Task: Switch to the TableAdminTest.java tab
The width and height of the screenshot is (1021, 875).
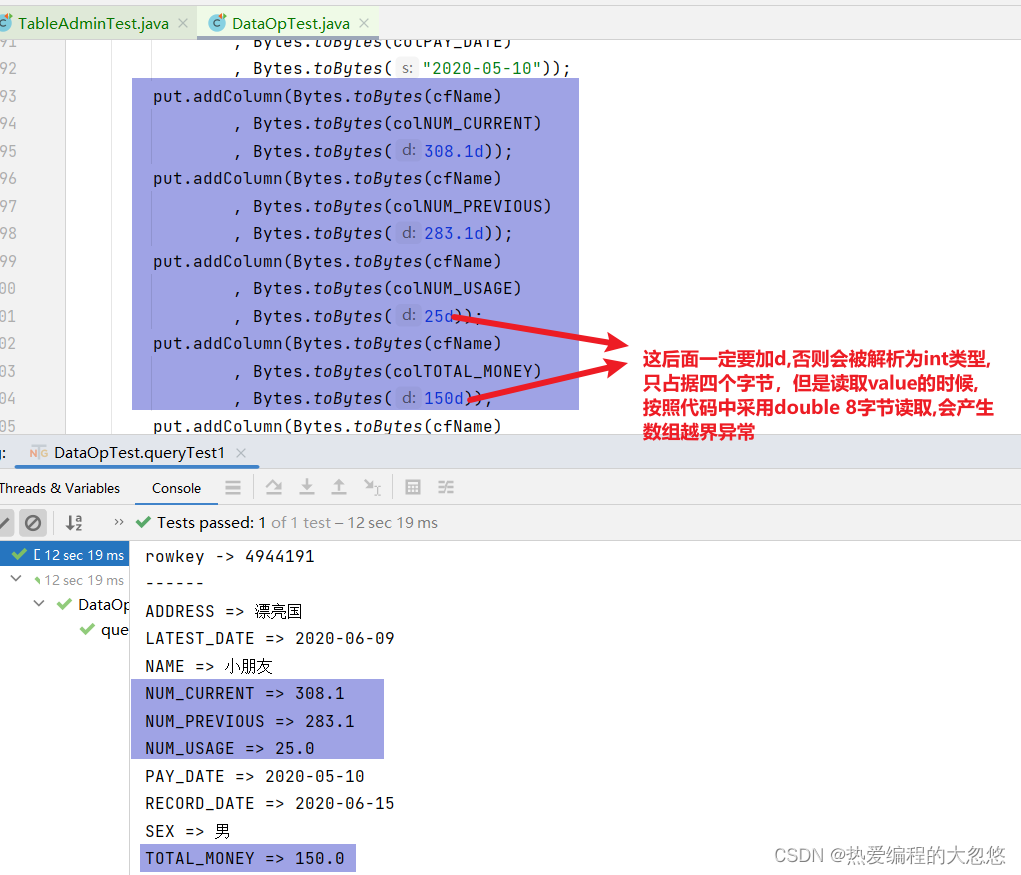Action: point(90,22)
